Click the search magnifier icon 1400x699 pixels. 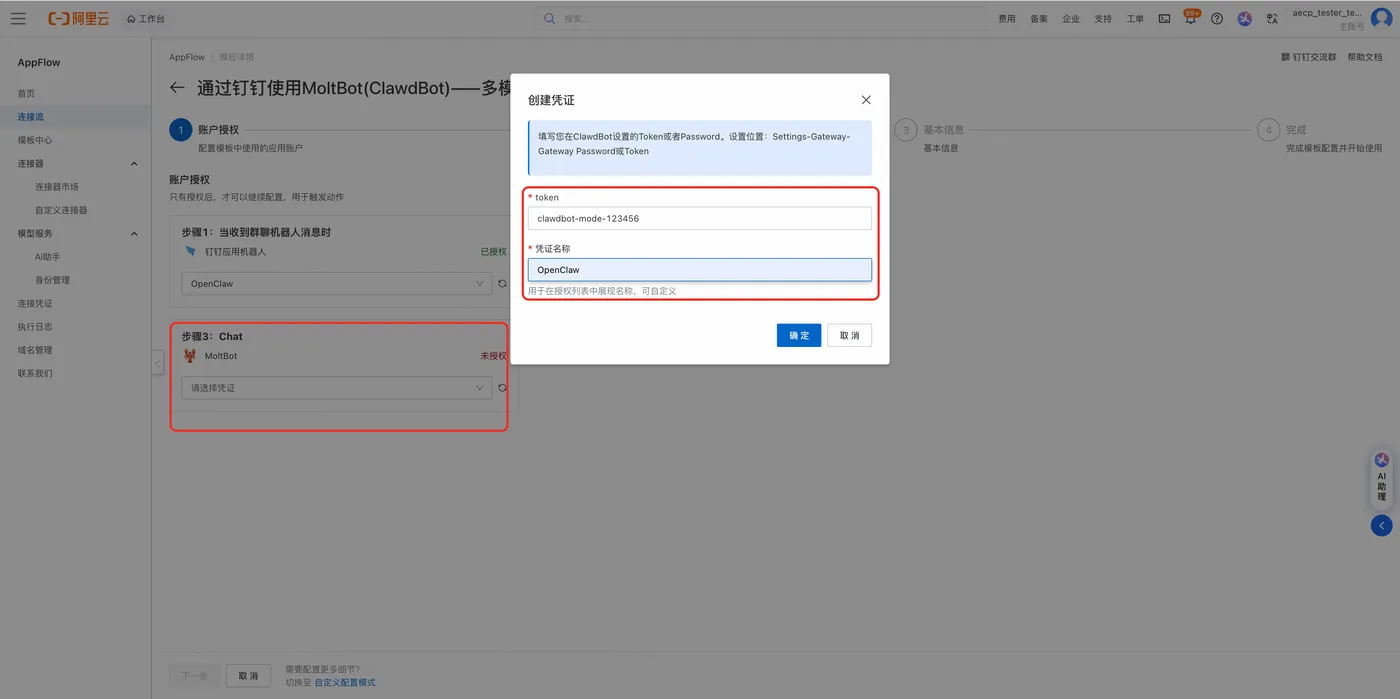click(549, 18)
